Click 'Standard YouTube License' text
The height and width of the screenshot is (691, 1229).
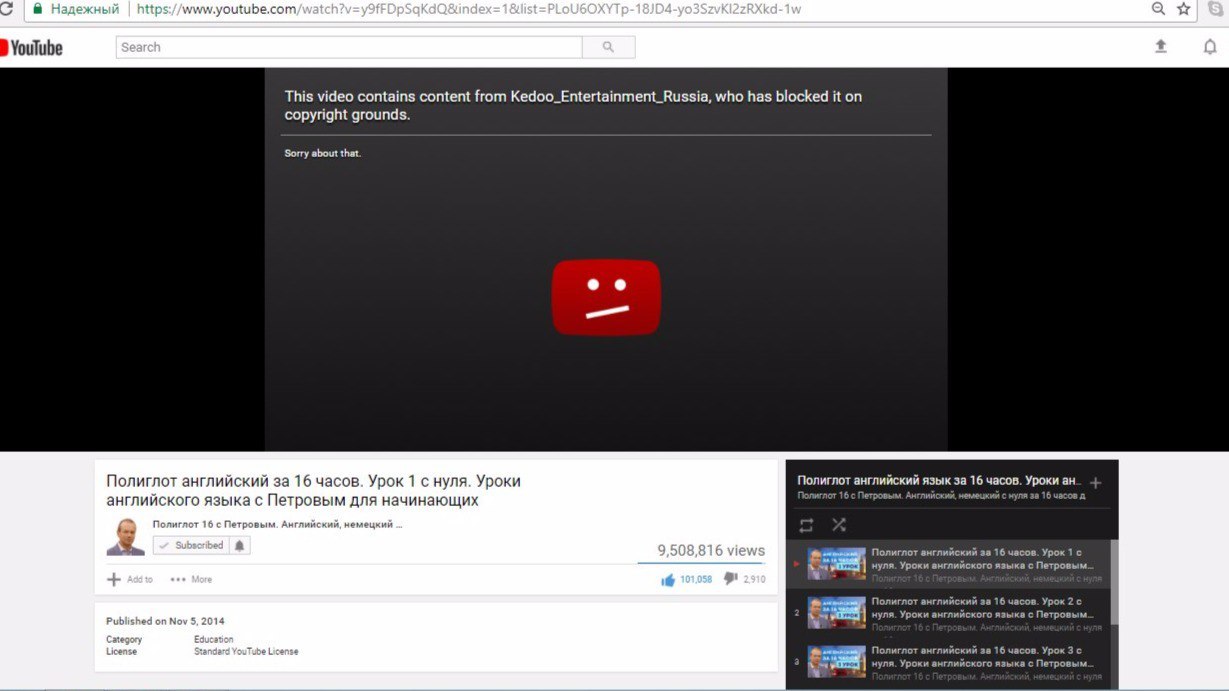[x=246, y=651]
